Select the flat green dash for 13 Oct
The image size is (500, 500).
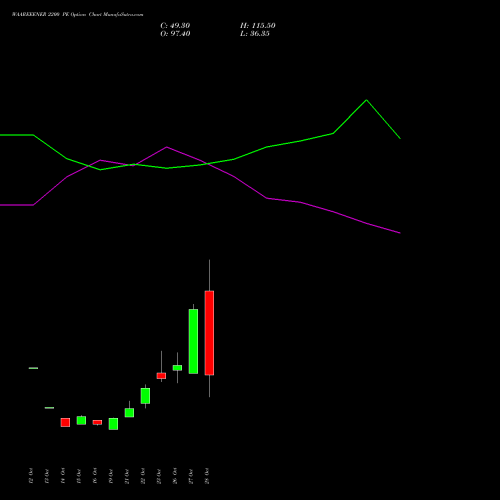pos(49,408)
